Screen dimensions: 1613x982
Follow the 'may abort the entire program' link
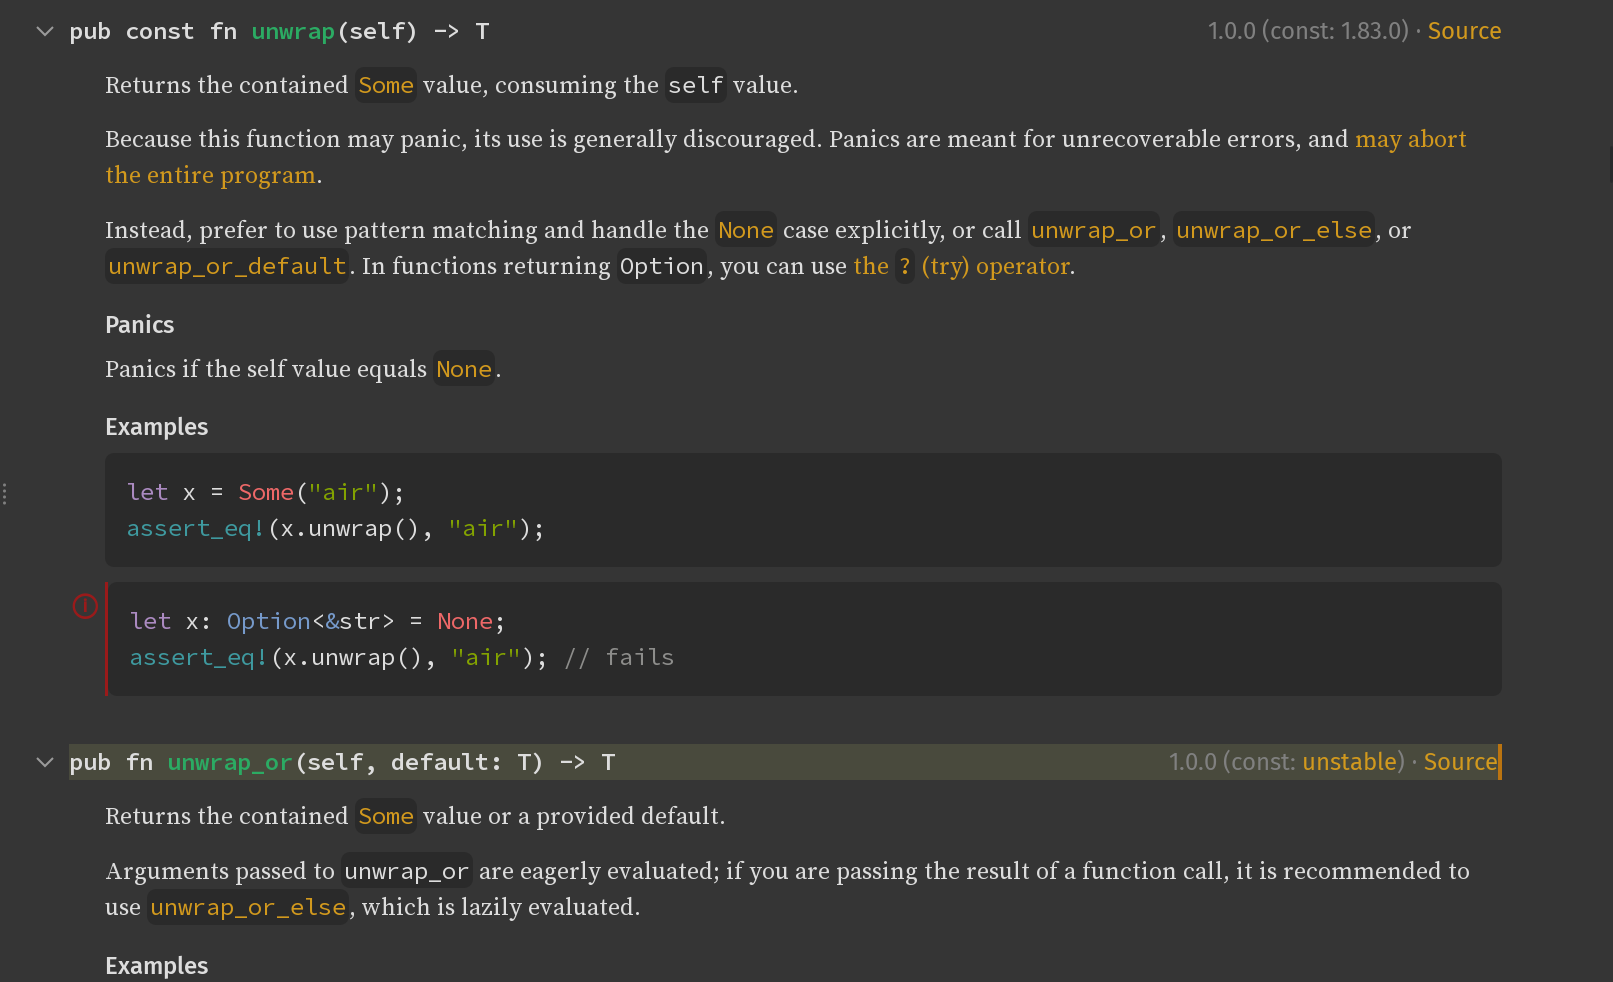pos(1410,139)
